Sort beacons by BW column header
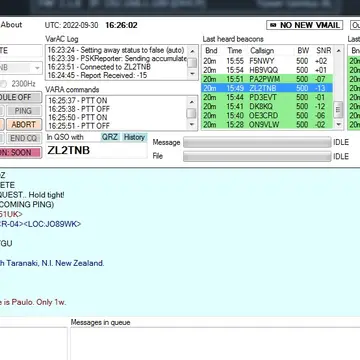The width and height of the screenshot is (360, 360). pyautogui.click(x=303, y=51)
